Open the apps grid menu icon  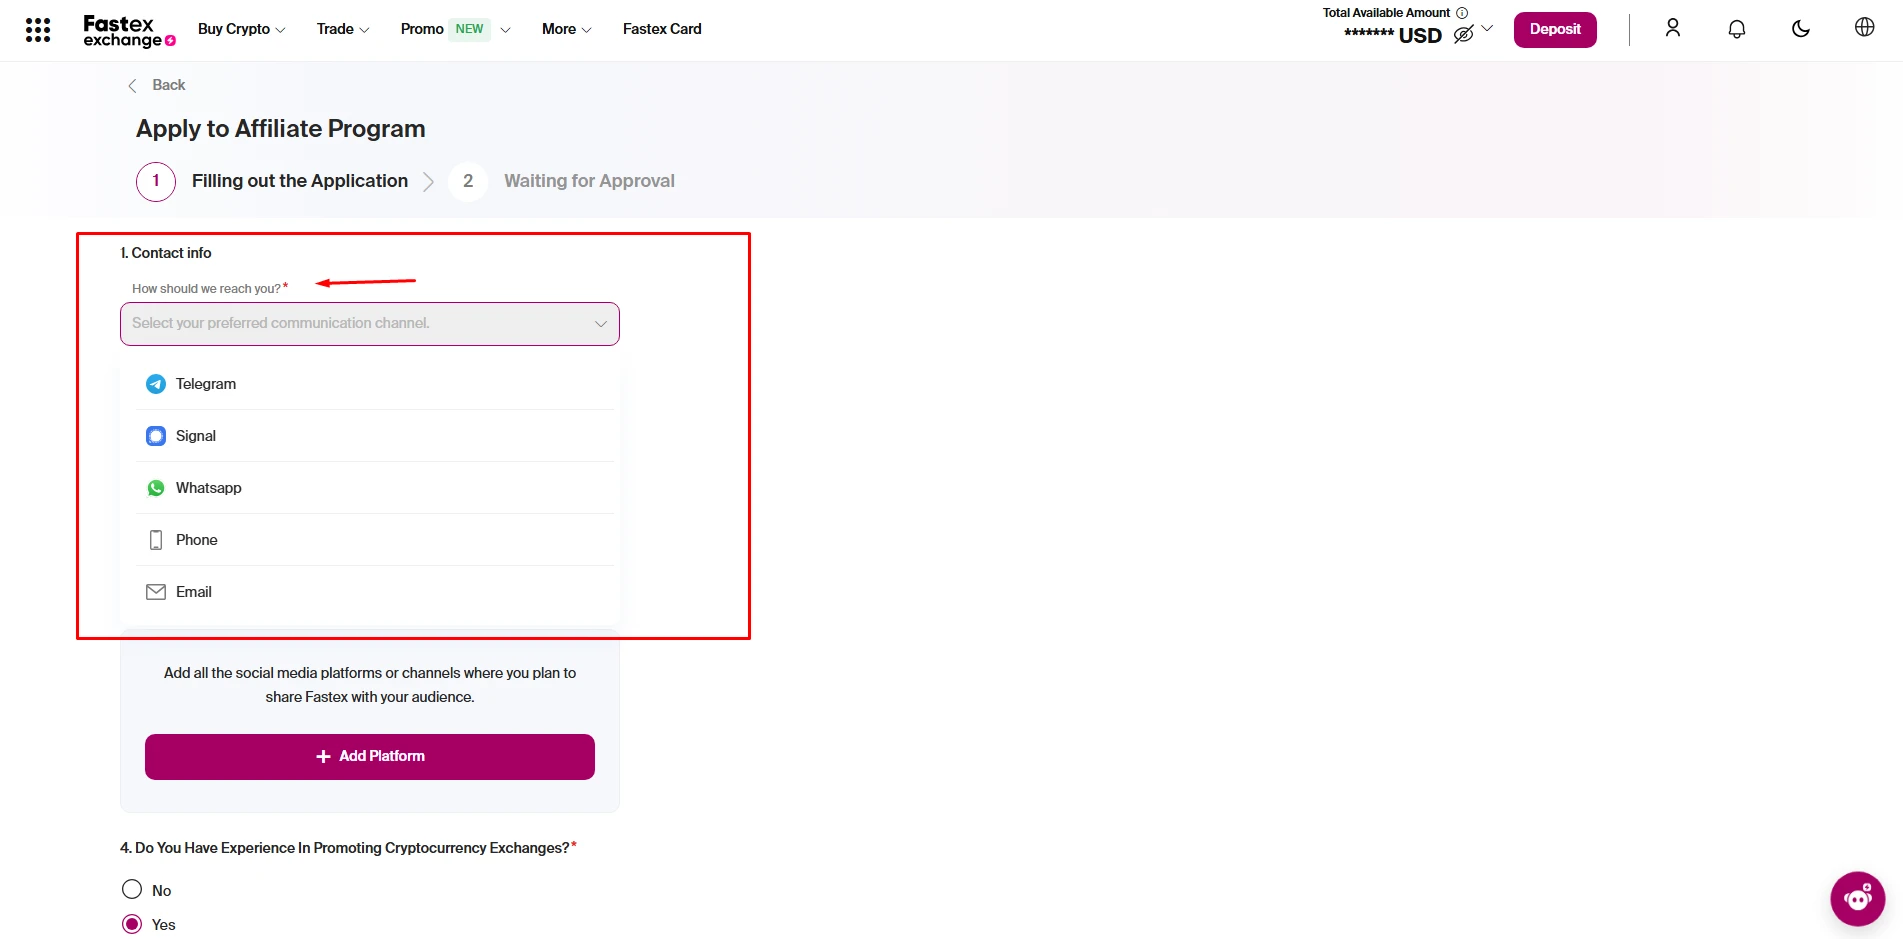click(x=38, y=30)
